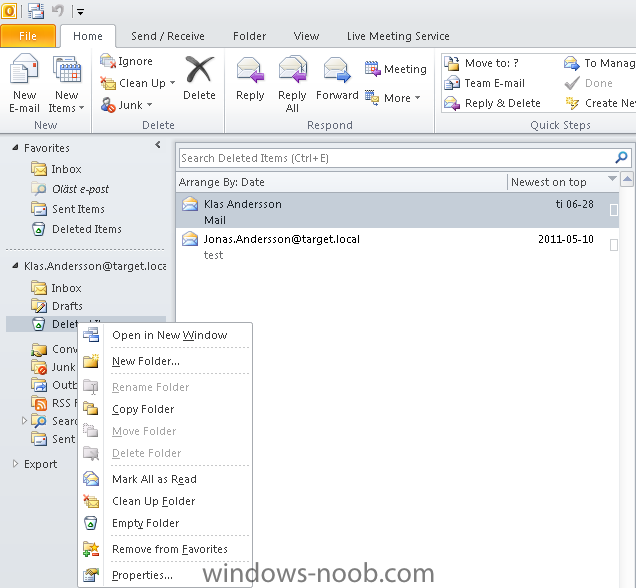Screen dimensions: 636x588
Task: Click the Outlook application icon
Action: [9, 11]
